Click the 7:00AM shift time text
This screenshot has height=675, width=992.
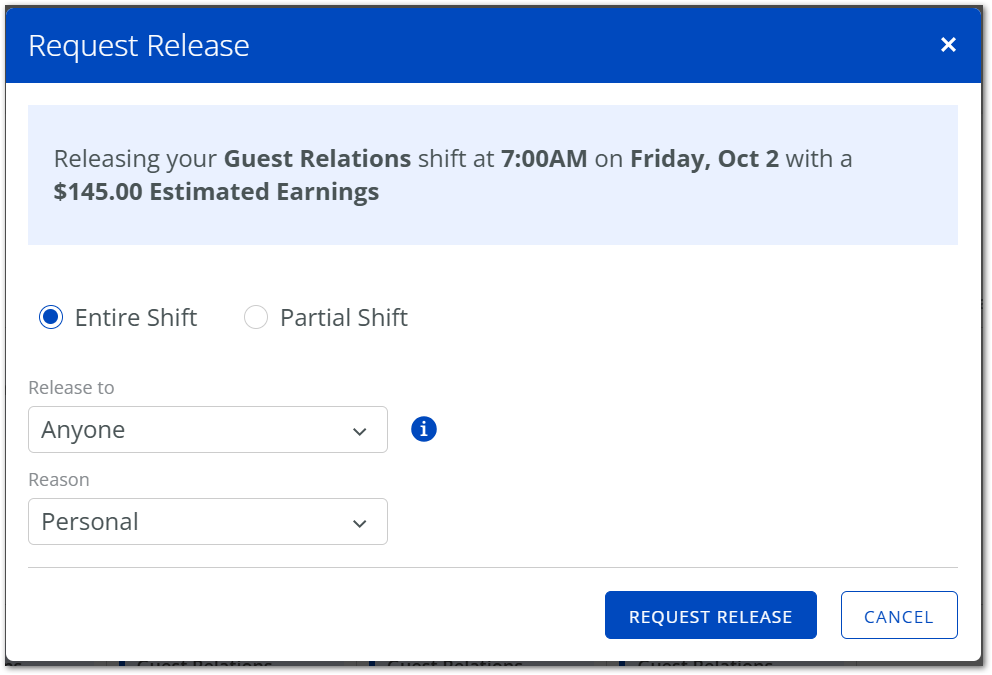click(544, 159)
